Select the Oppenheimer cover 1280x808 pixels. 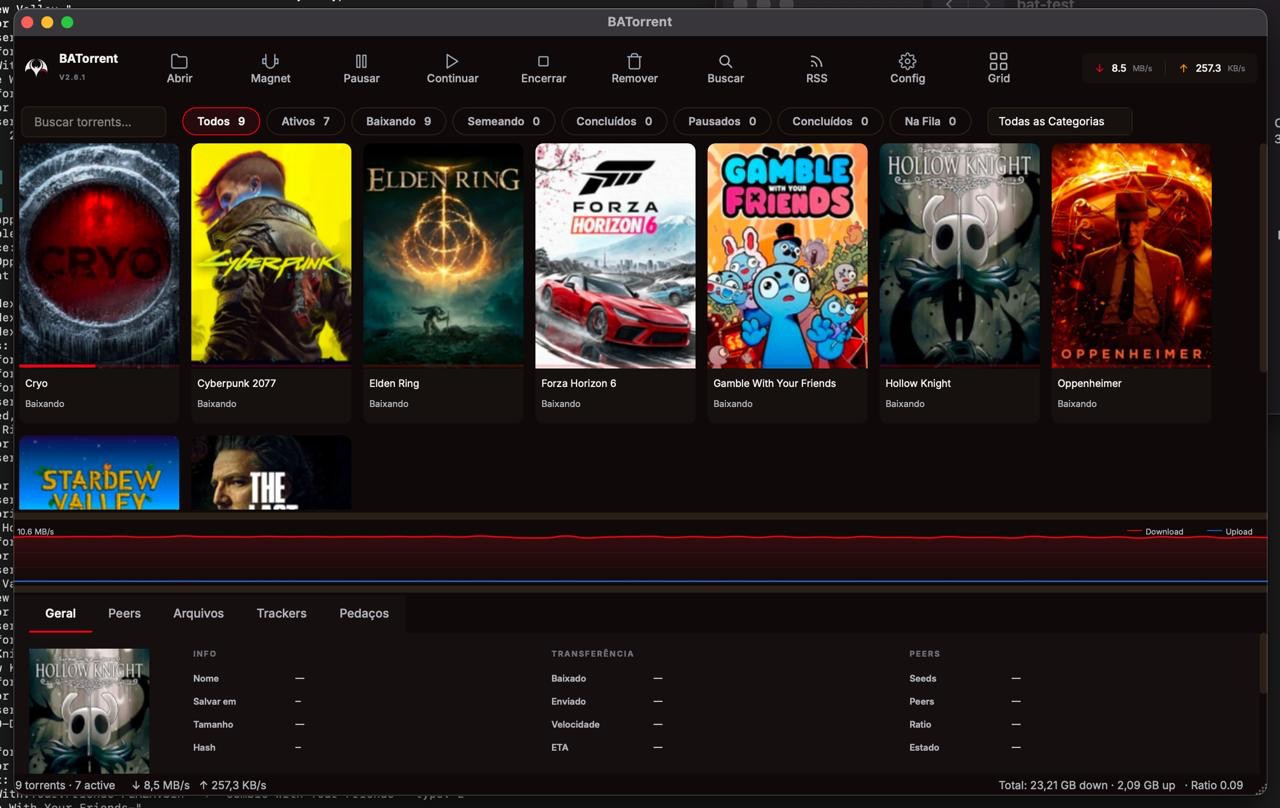pos(1131,255)
